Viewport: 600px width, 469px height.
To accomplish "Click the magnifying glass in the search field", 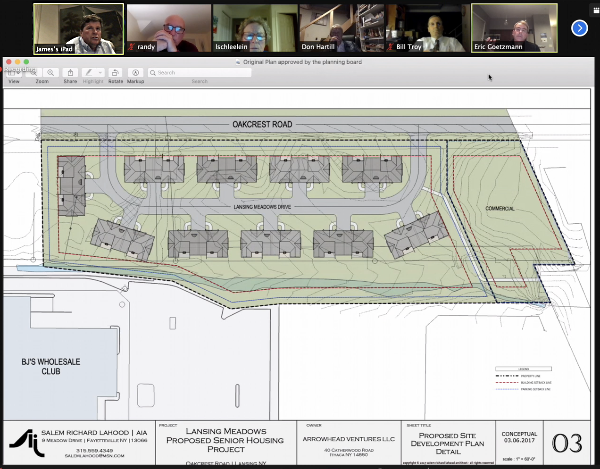I will (x=151, y=72).
